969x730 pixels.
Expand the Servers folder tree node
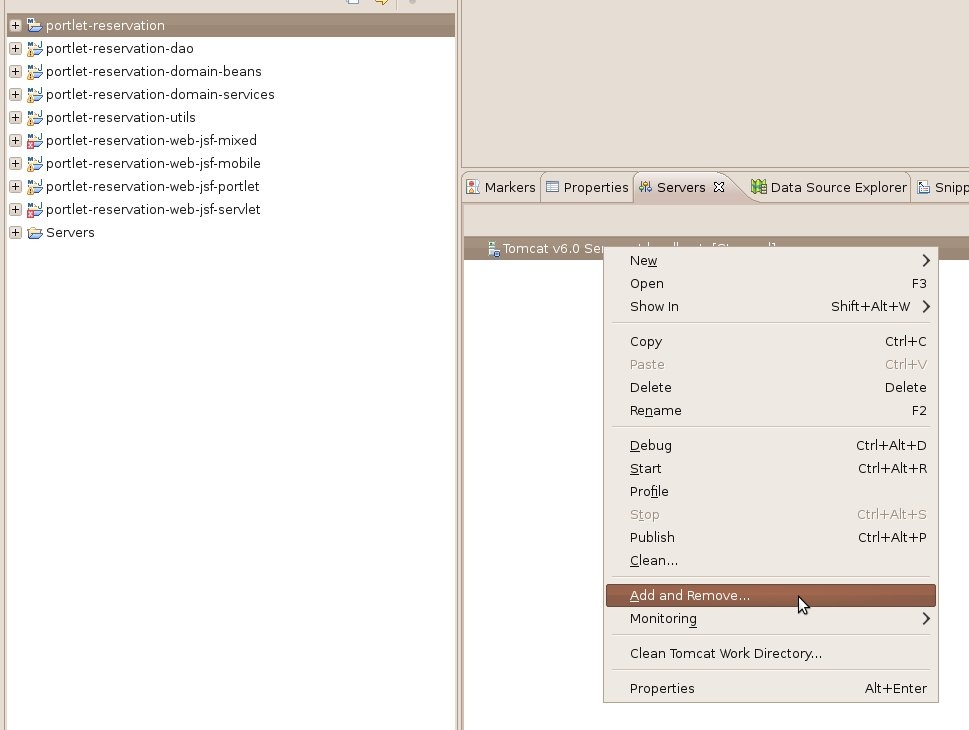click(15, 233)
